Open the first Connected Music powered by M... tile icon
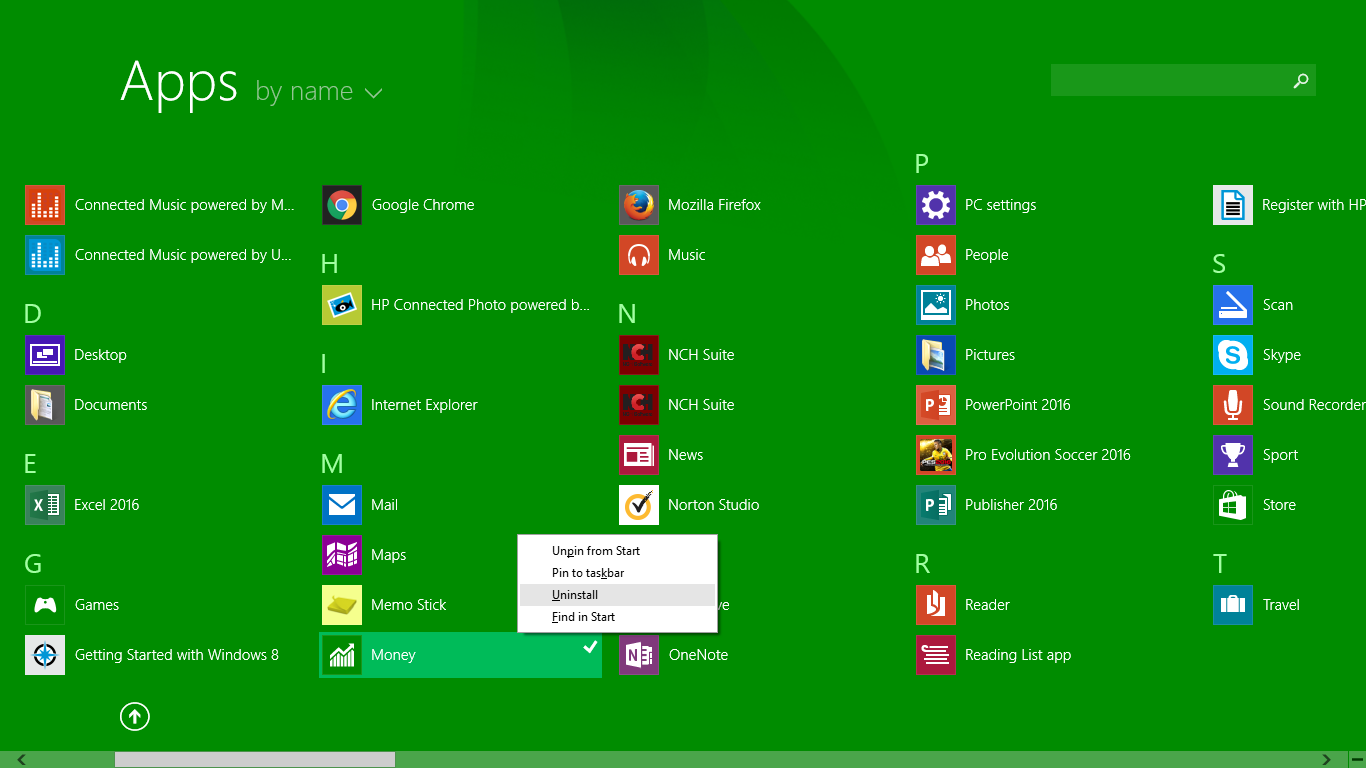Screen dimensions: 1366x768 tap(45, 205)
